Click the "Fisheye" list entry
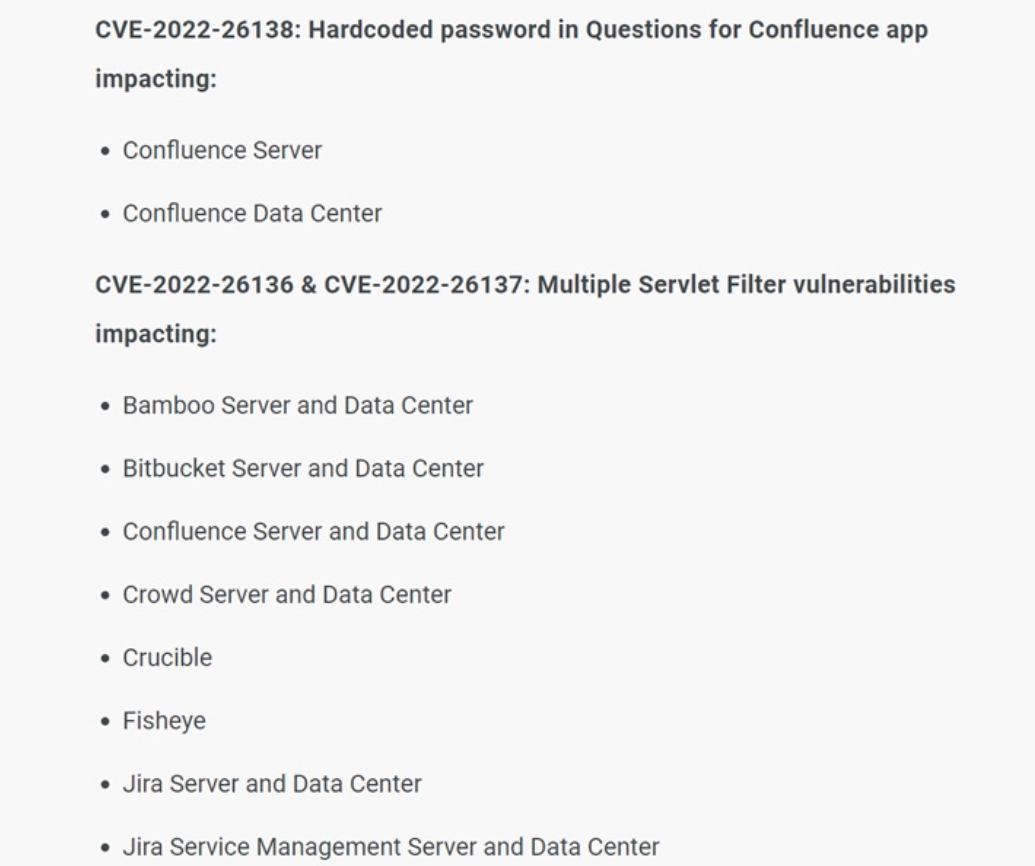This screenshot has width=1035, height=866. (164, 721)
